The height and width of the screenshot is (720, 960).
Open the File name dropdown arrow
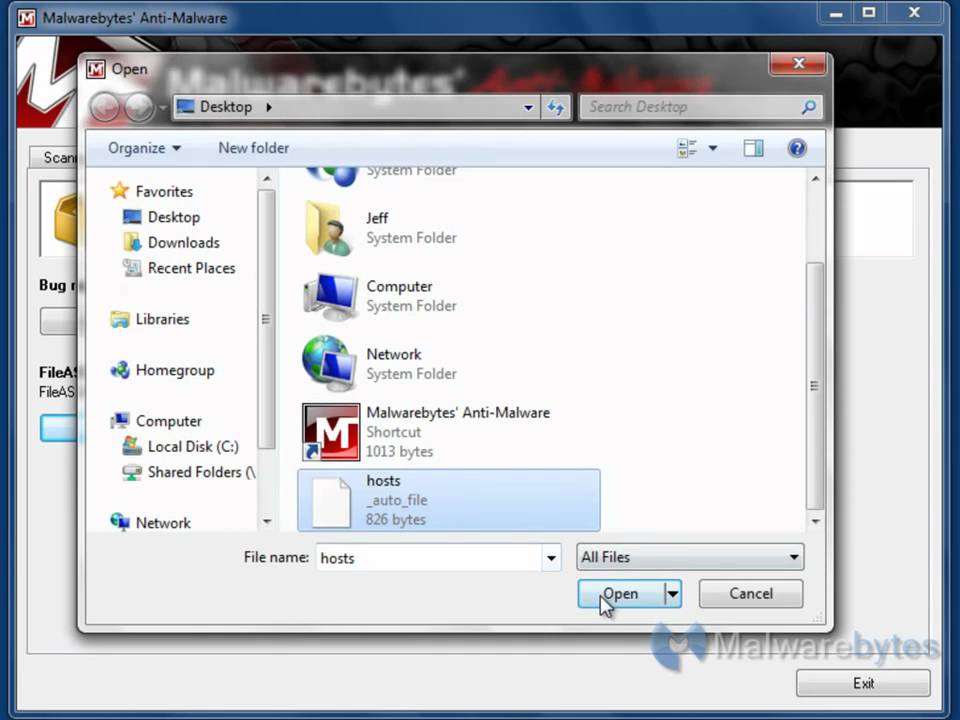click(551, 558)
